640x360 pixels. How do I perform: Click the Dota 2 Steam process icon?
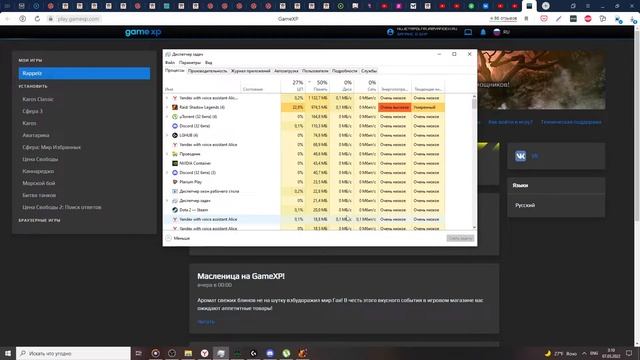175,210
